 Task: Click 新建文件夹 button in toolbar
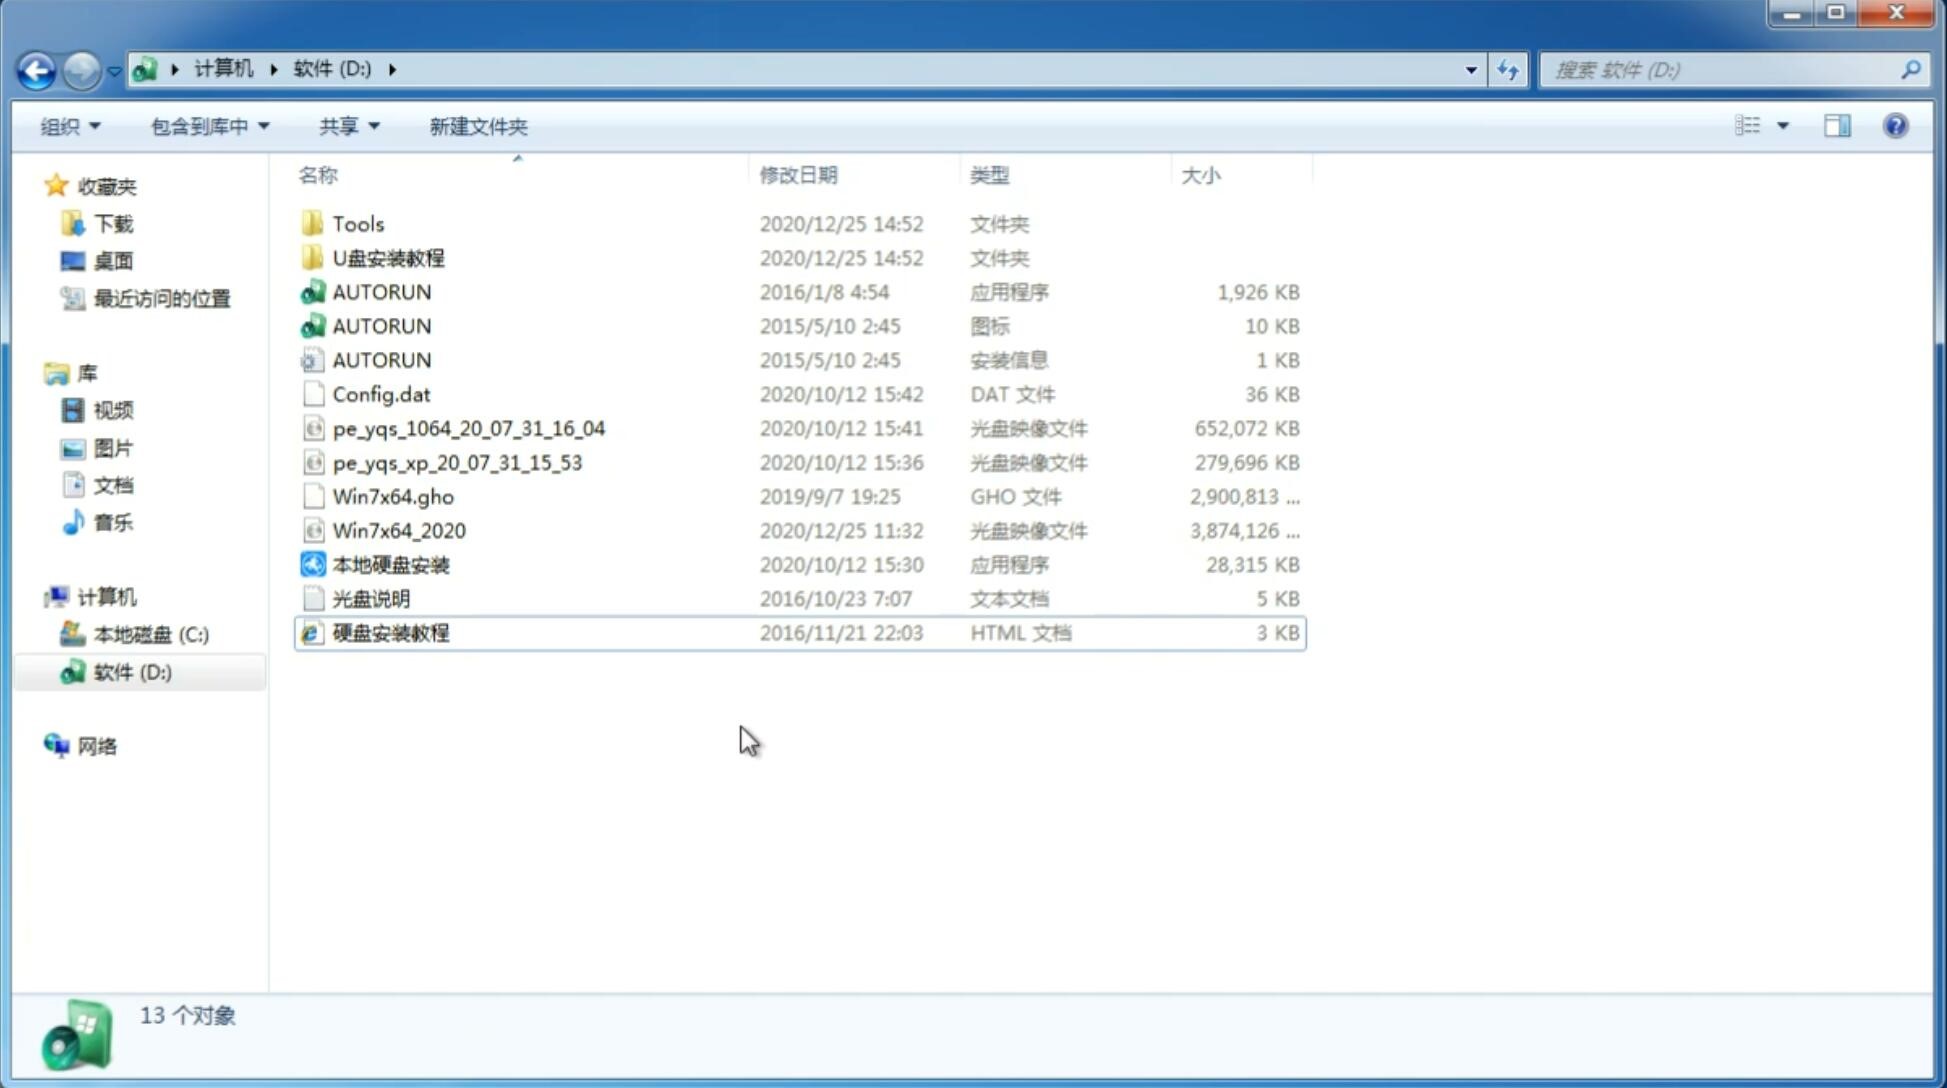479,126
